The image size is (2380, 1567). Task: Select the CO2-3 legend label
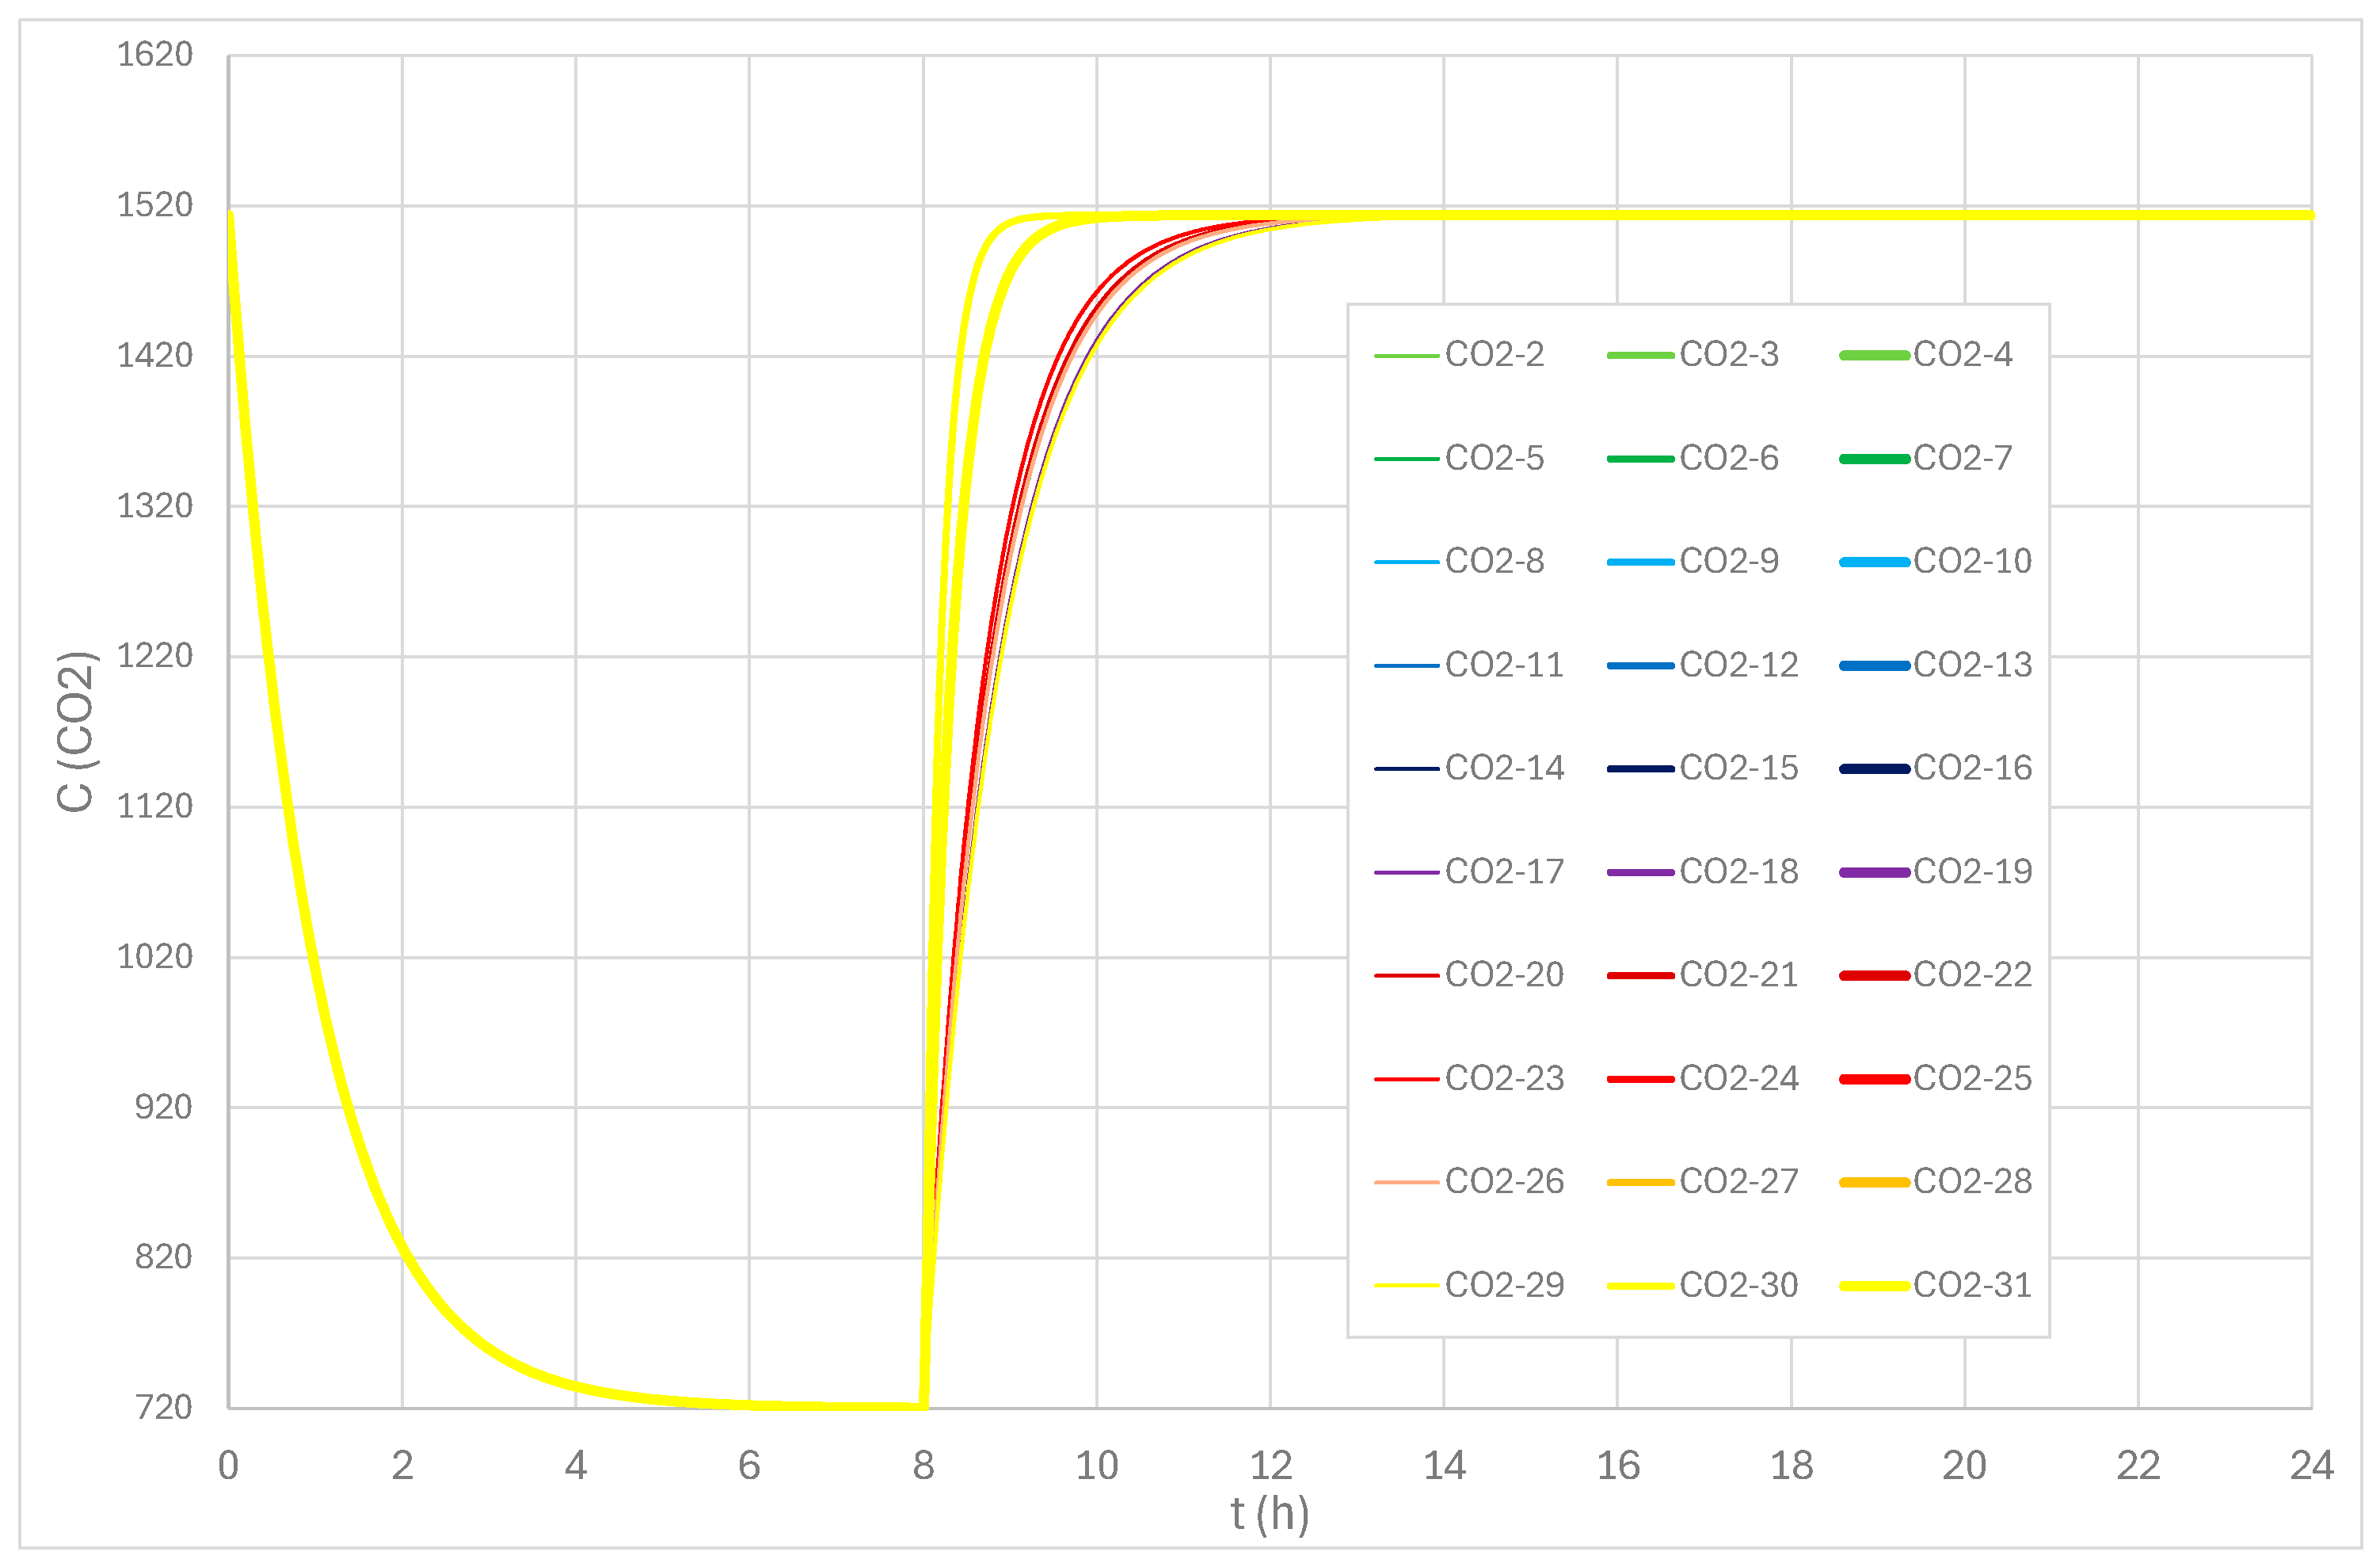[1729, 354]
